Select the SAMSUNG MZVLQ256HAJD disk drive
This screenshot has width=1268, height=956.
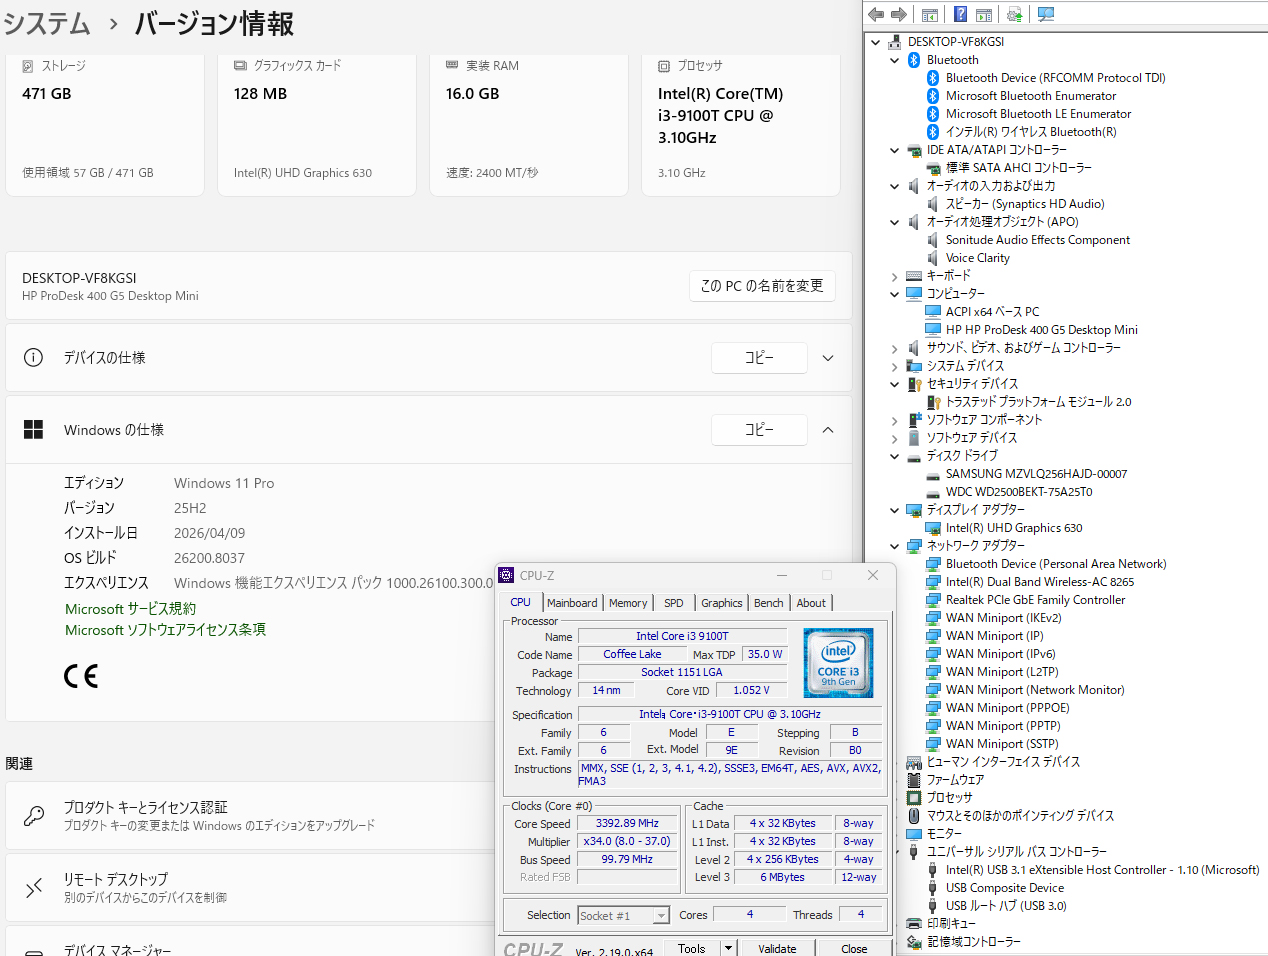tap(1036, 474)
